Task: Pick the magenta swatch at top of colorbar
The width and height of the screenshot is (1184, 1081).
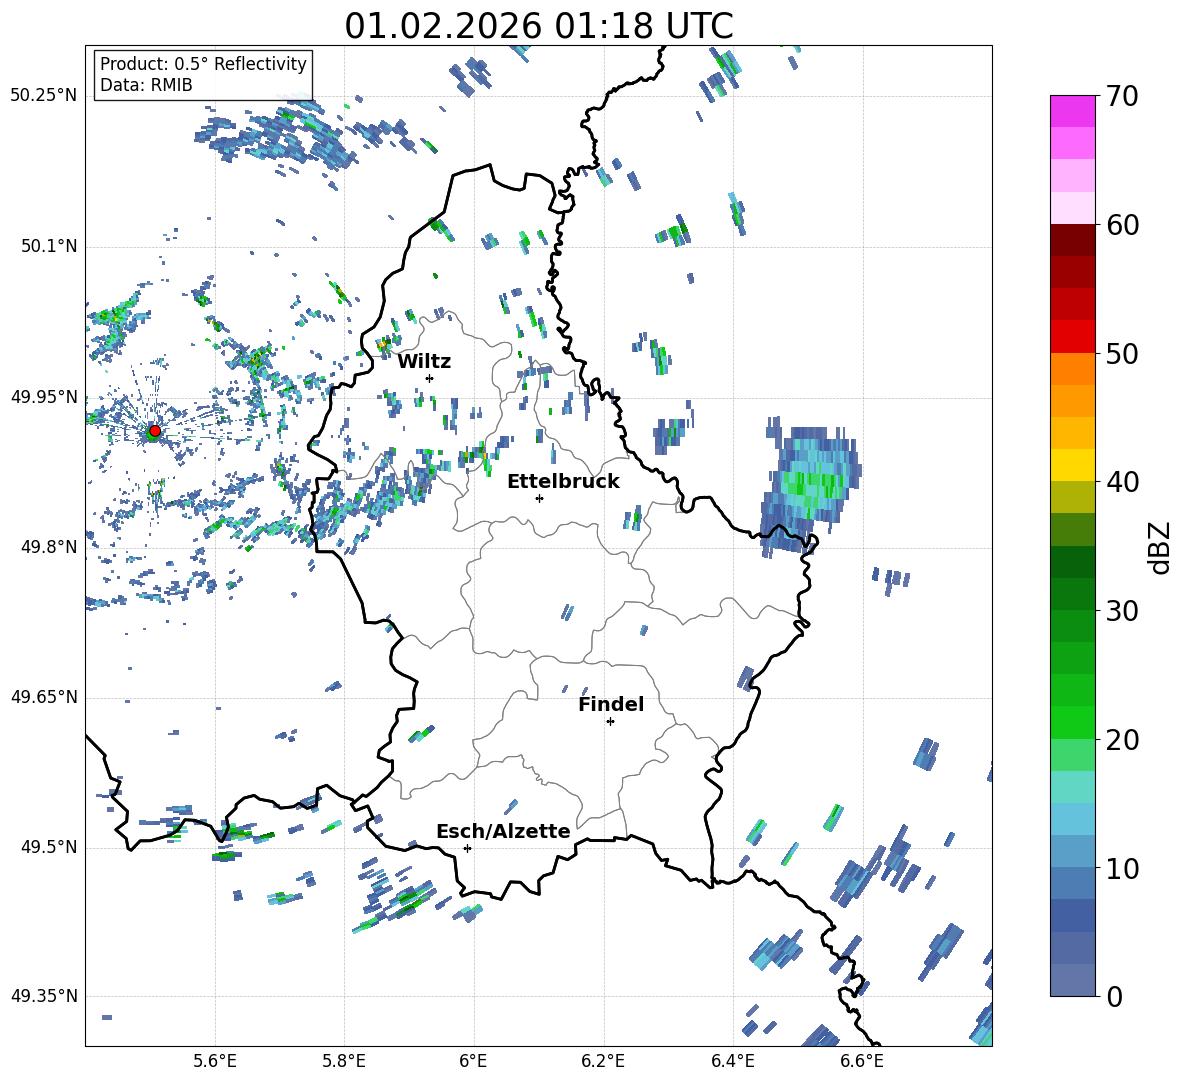Action: pyautogui.click(x=1073, y=111)
